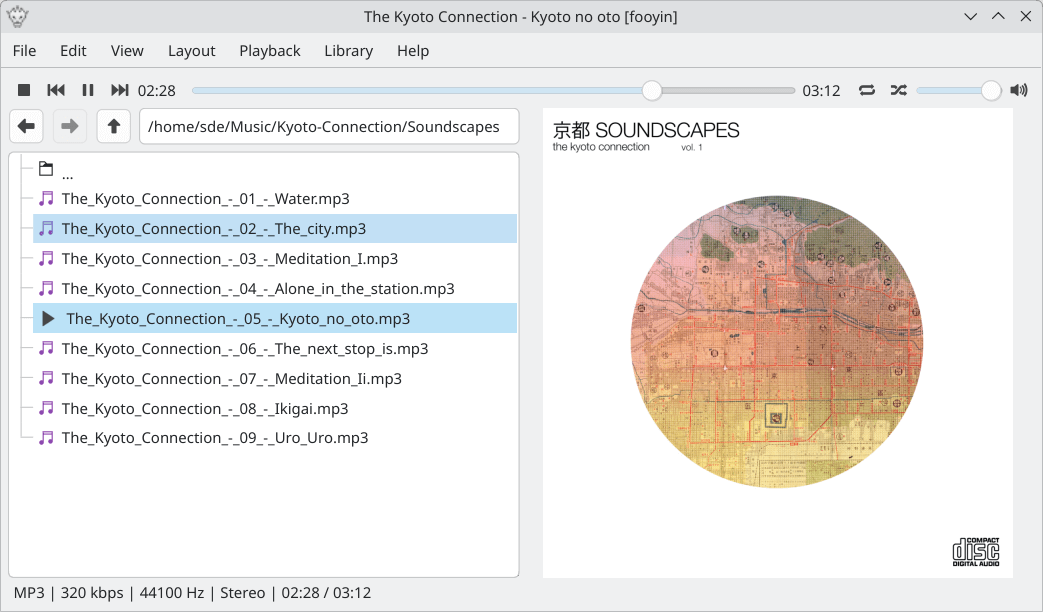Click the Kyoto Soundscapes album cover

(777, 342)
